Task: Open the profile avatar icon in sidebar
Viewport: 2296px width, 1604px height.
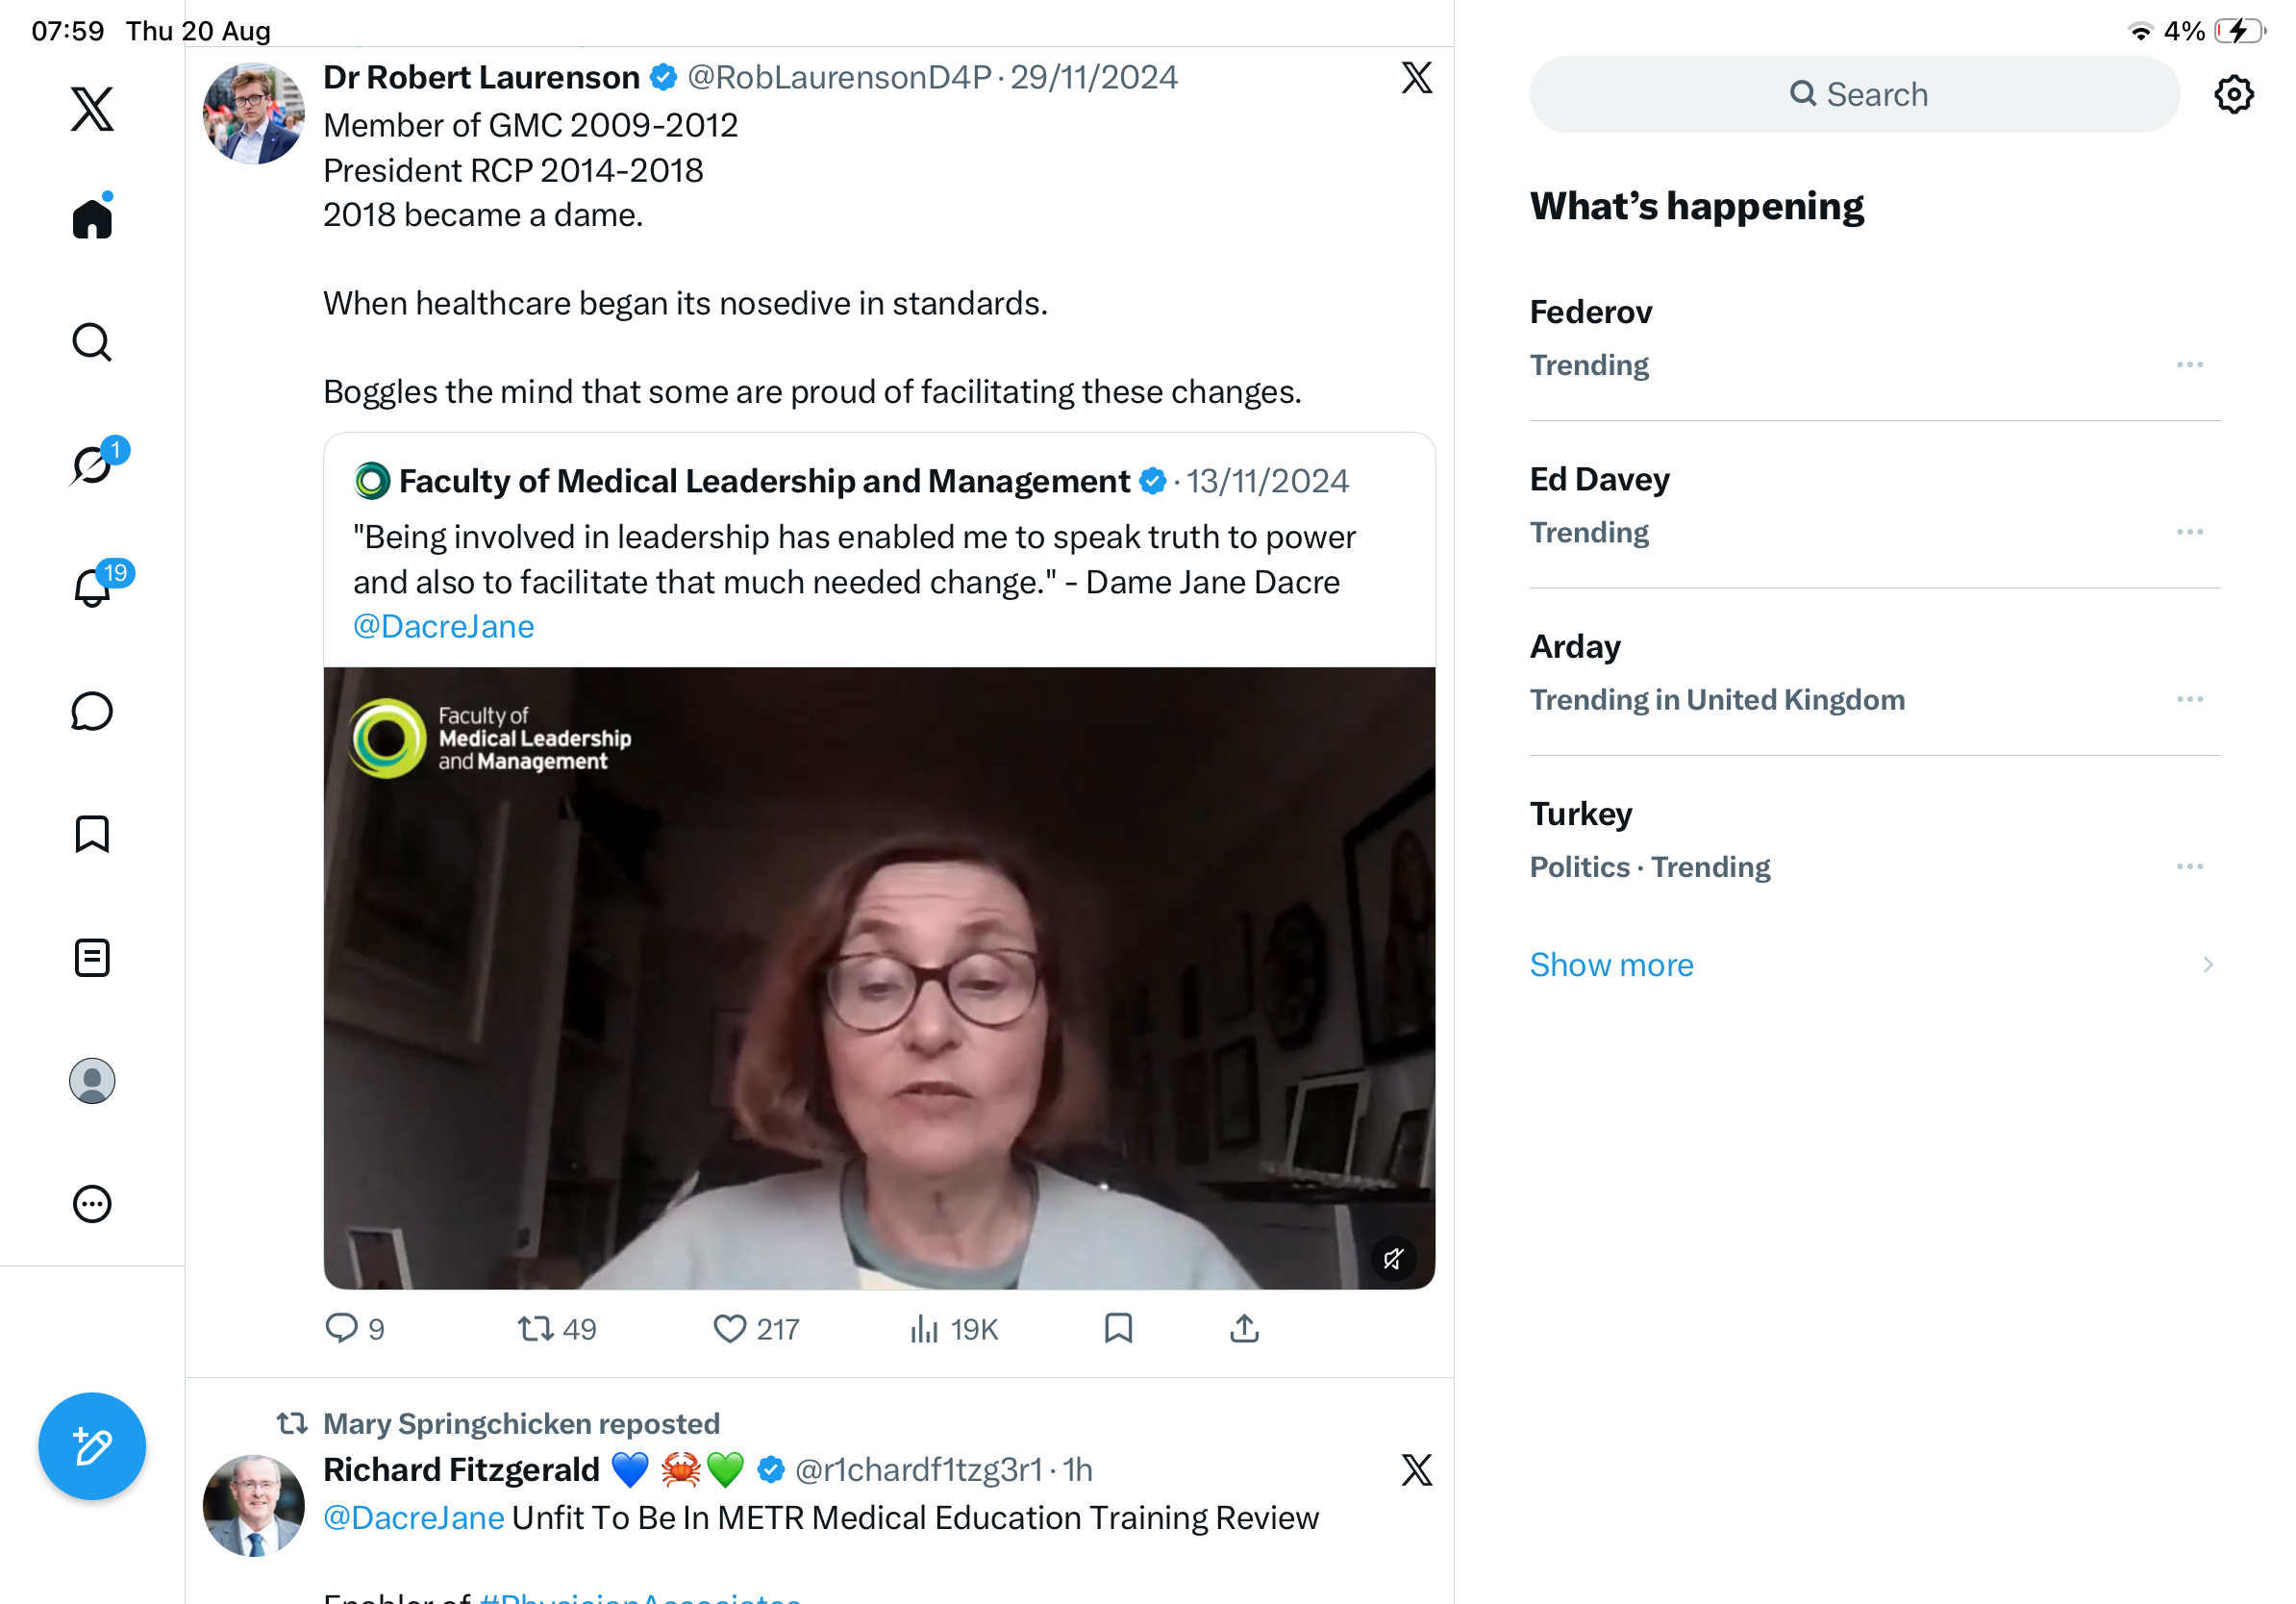Action: pyautogui.click(x=92, y=1081)
